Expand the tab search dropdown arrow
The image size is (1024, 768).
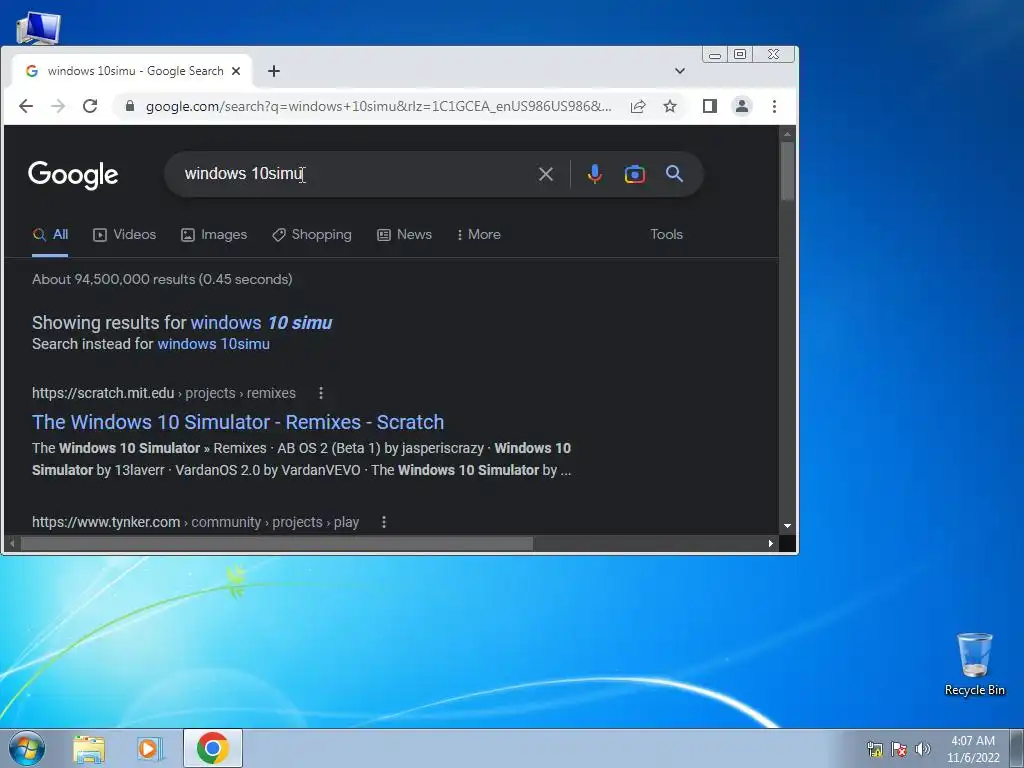(680, 71)
